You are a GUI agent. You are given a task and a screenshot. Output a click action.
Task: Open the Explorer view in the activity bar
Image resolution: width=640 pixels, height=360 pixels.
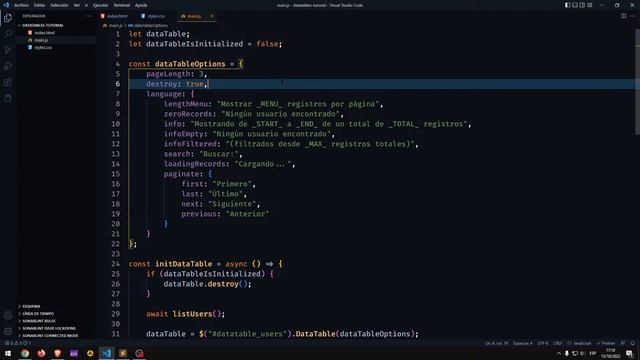[8, 18]
